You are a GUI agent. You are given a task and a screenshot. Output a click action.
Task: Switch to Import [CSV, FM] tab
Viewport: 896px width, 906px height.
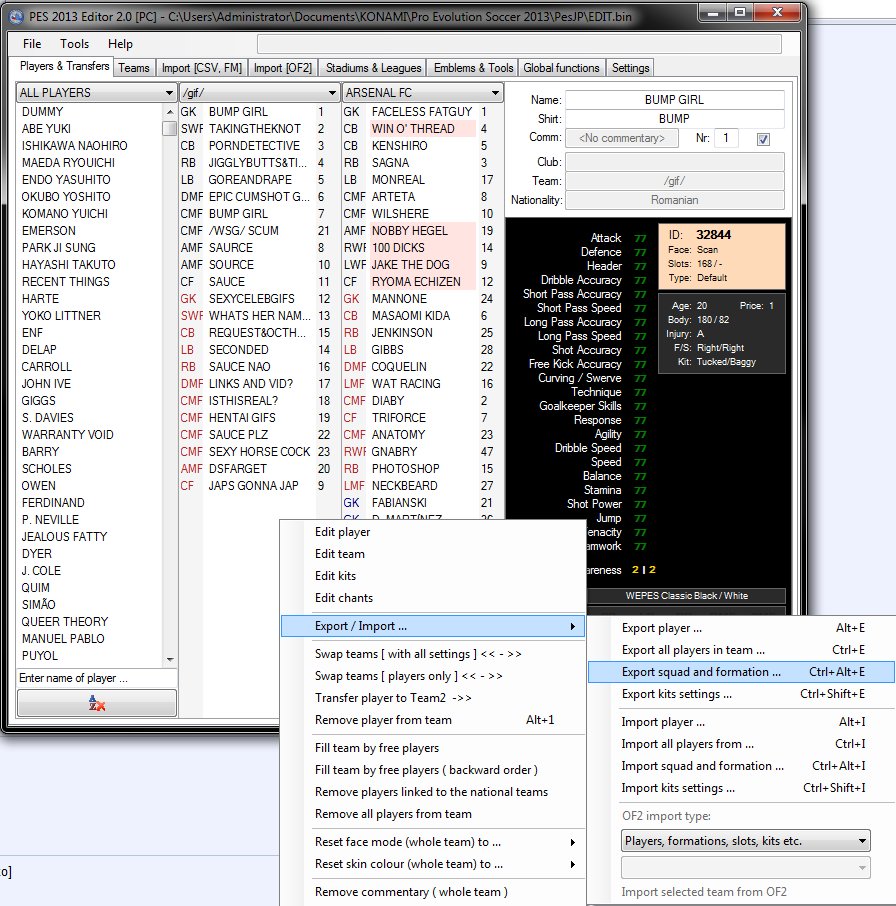pos(202,68)
